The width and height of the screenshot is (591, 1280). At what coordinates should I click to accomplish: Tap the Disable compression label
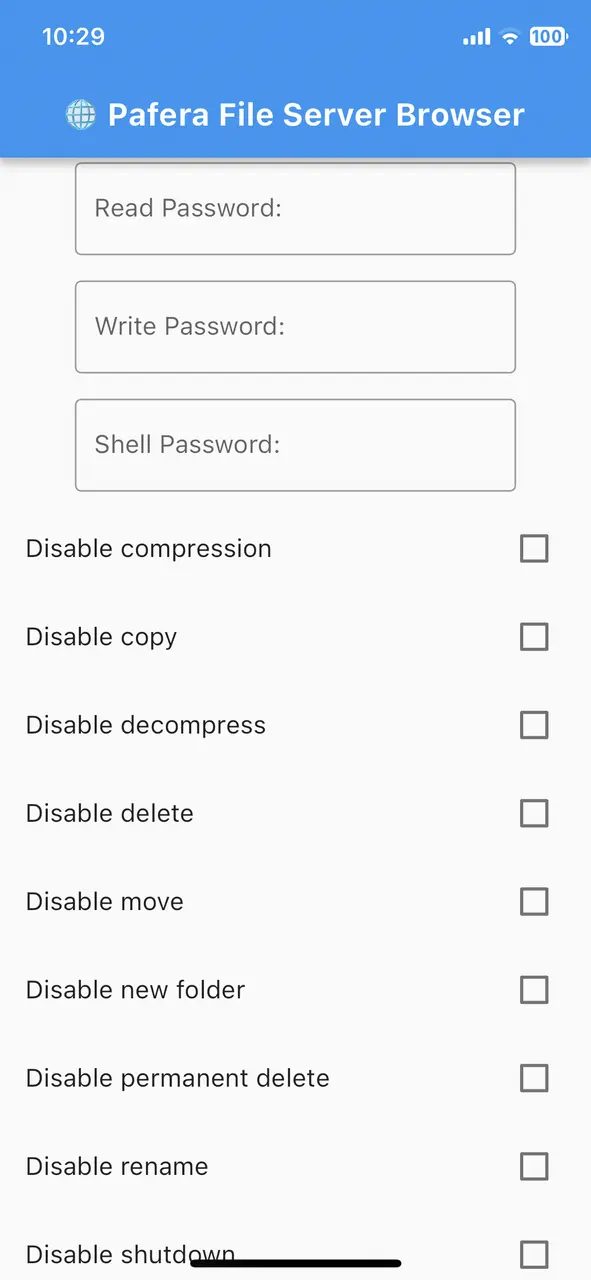pyautogui.click(x=148, y=549)
